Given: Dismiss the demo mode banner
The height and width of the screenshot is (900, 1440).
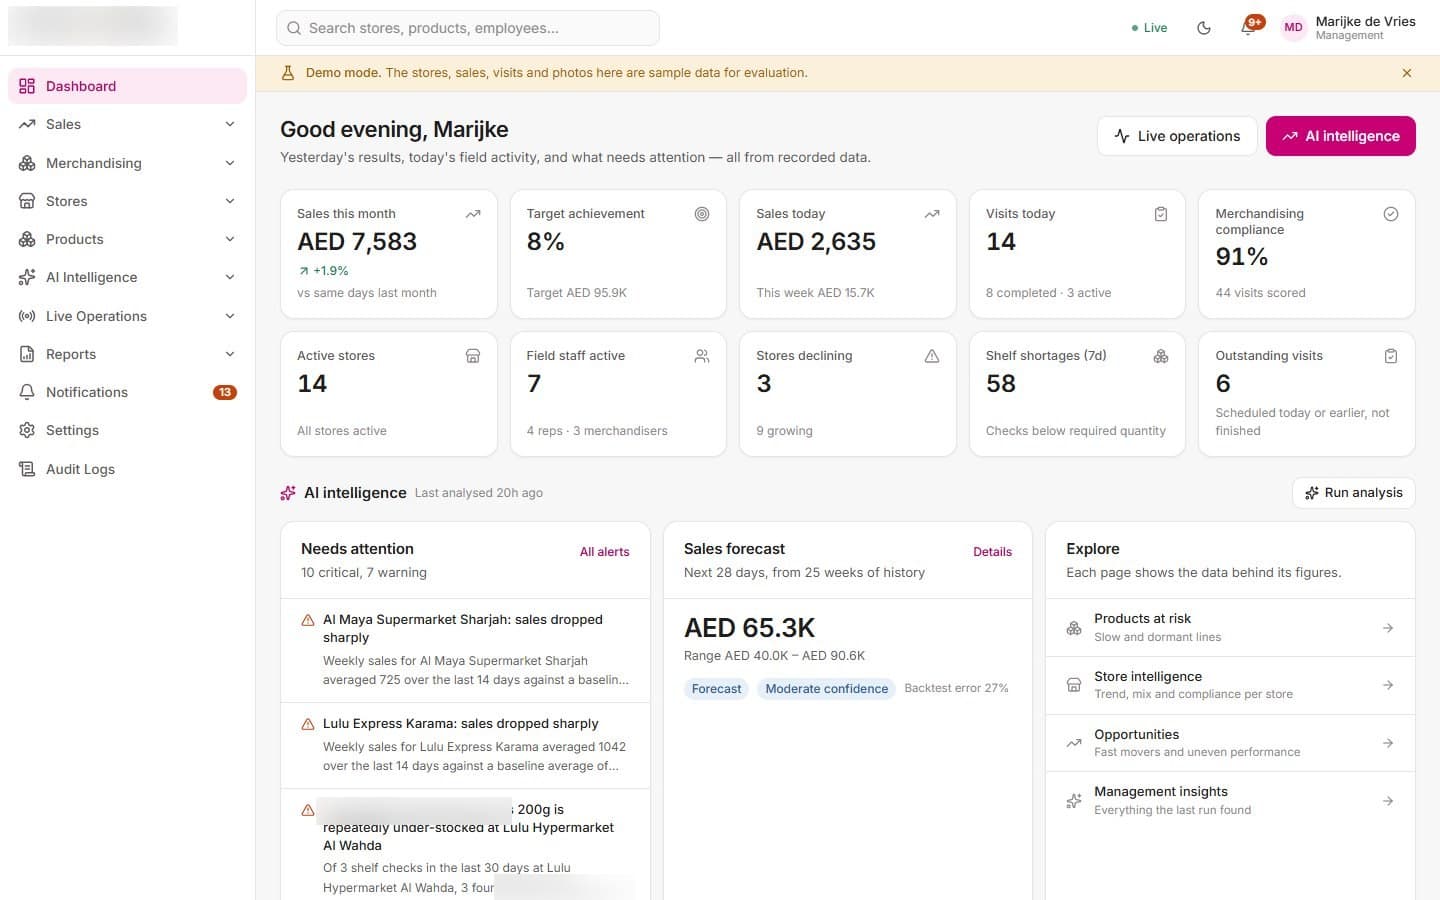Looking at the screenshot, I should [x=1407, y=73].
